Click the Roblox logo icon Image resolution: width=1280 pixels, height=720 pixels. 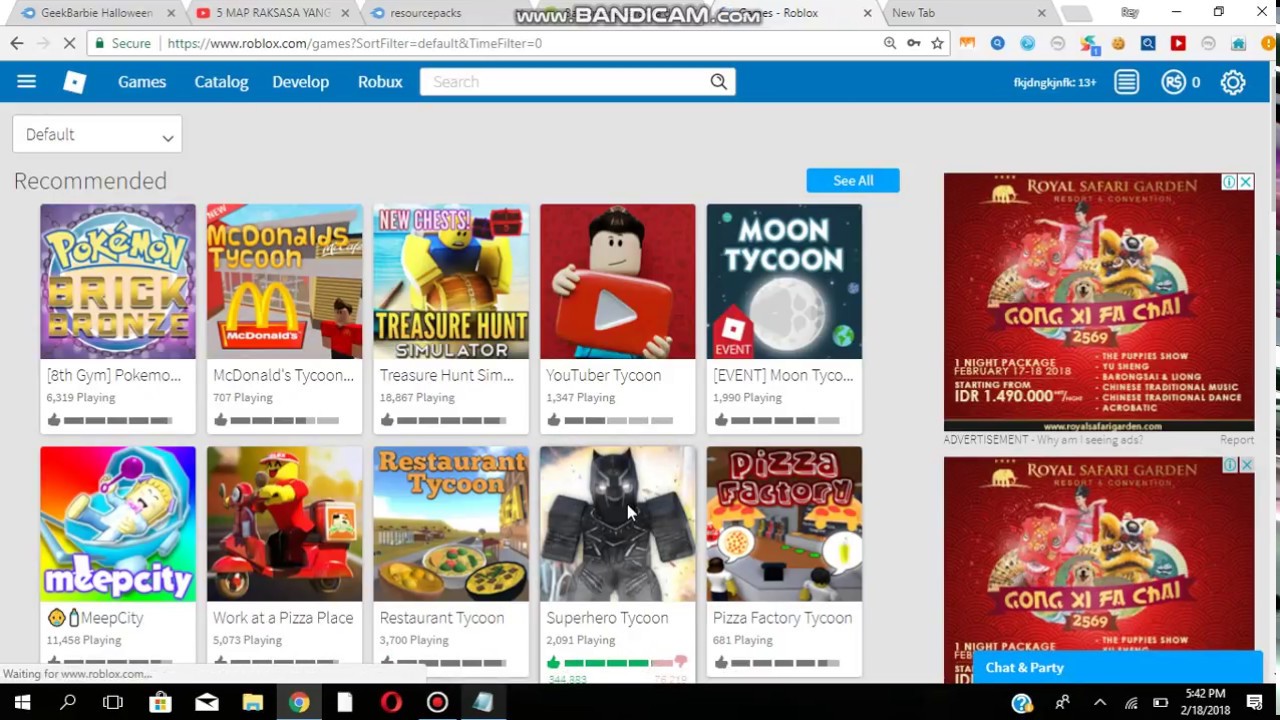75,82
